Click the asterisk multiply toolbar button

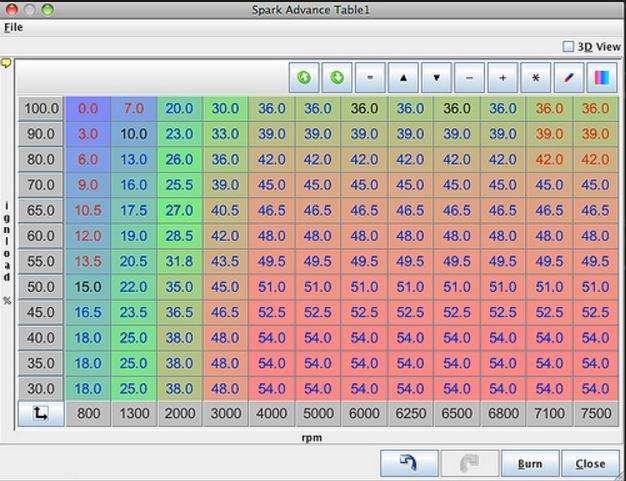(x=535, y=77)
